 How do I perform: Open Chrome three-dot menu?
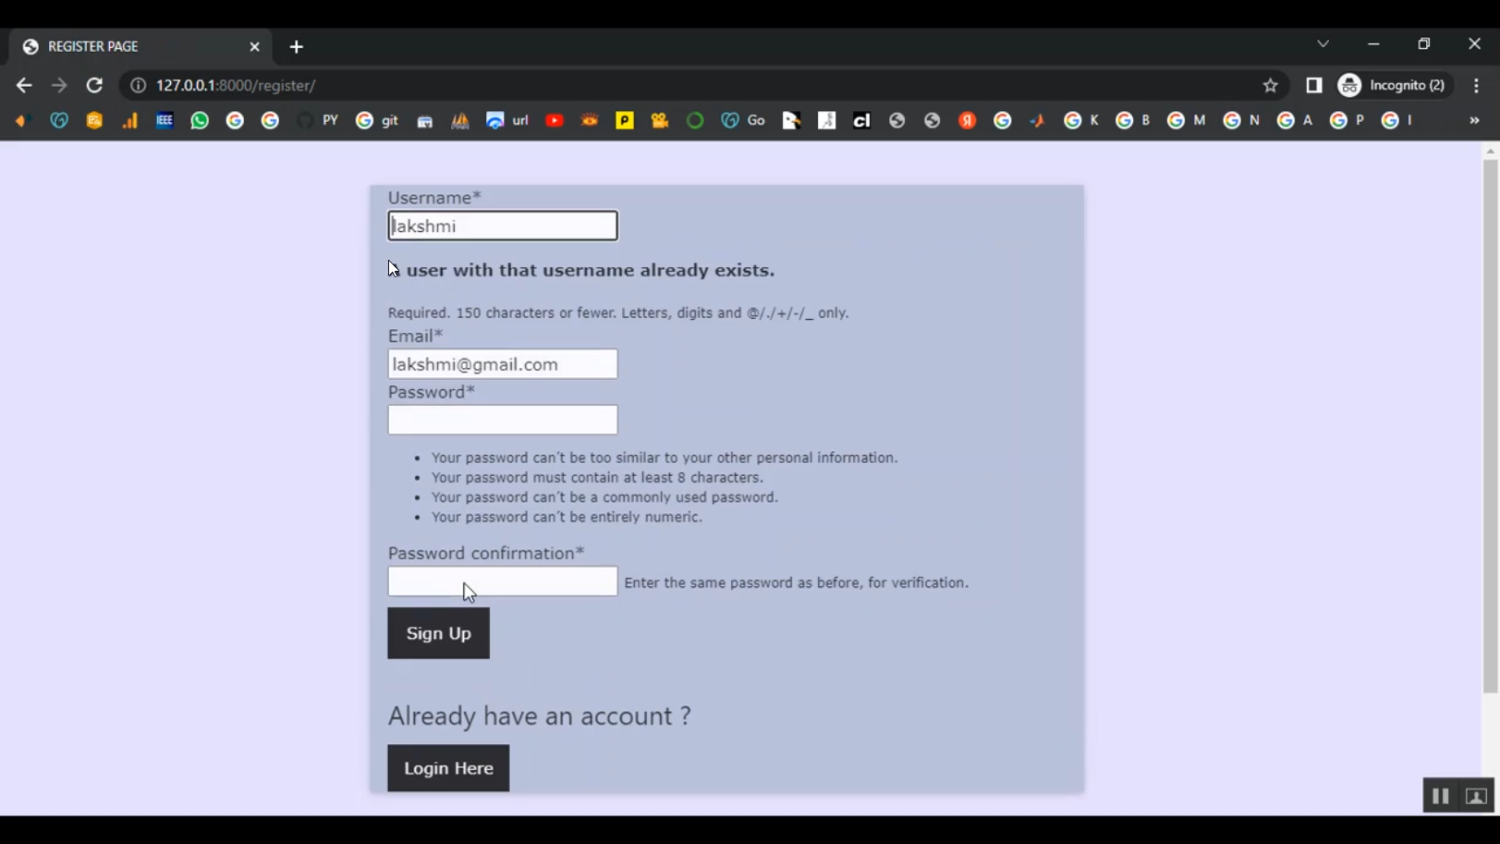[x=1476, y=86]
